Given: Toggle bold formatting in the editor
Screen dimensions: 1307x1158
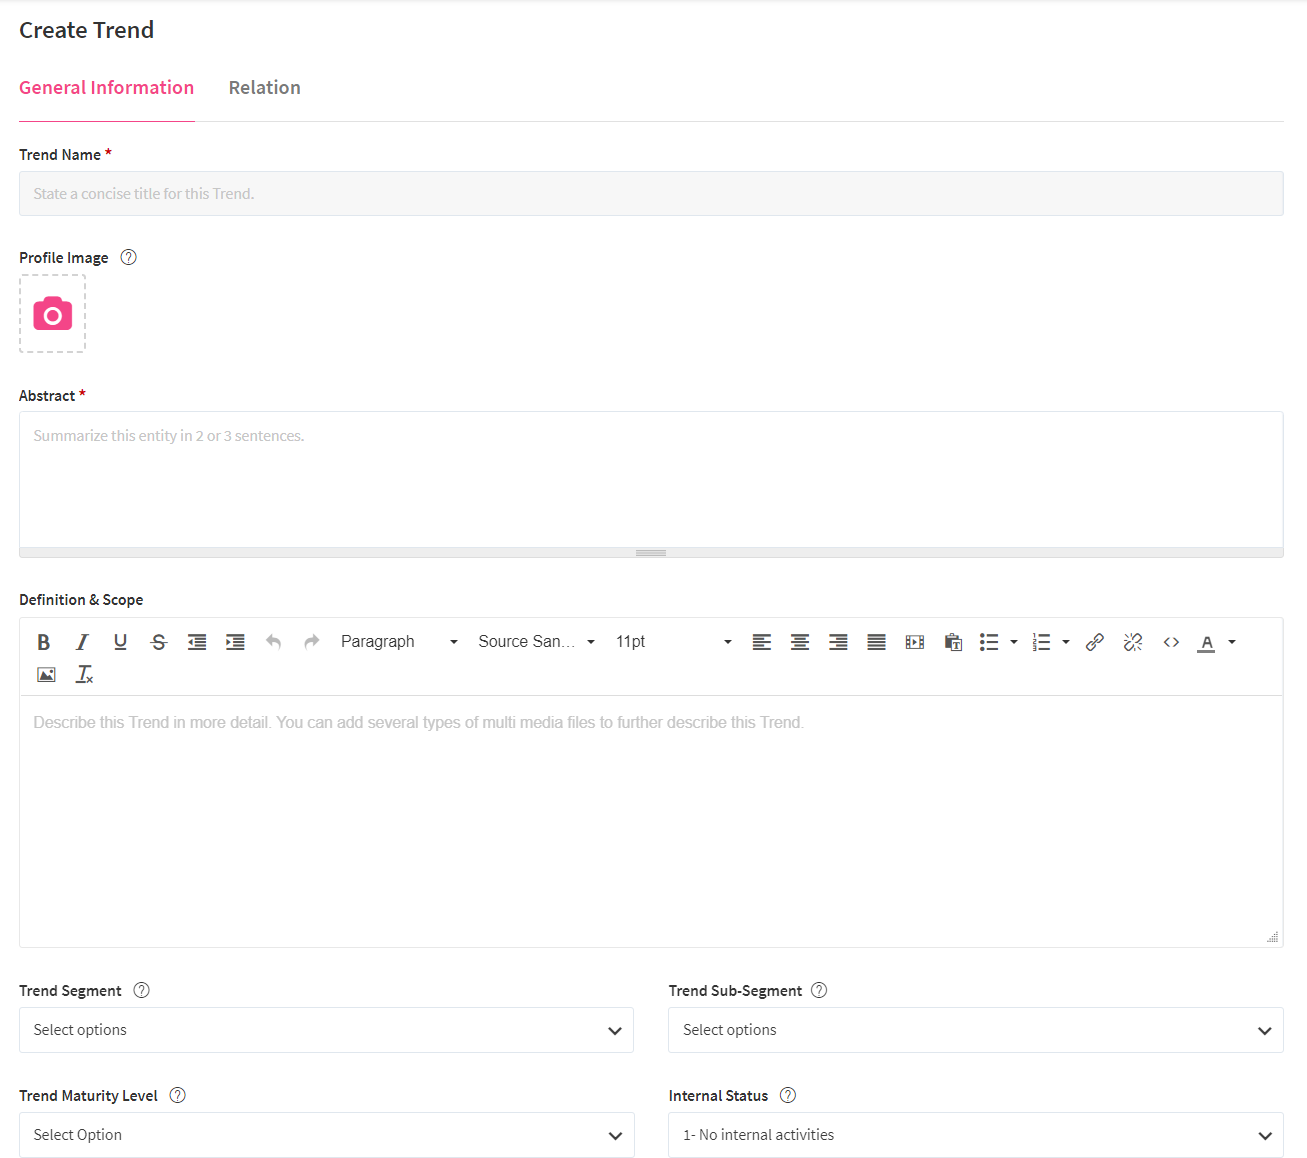Looking at the screenshot, I should (x=44, y=642).
